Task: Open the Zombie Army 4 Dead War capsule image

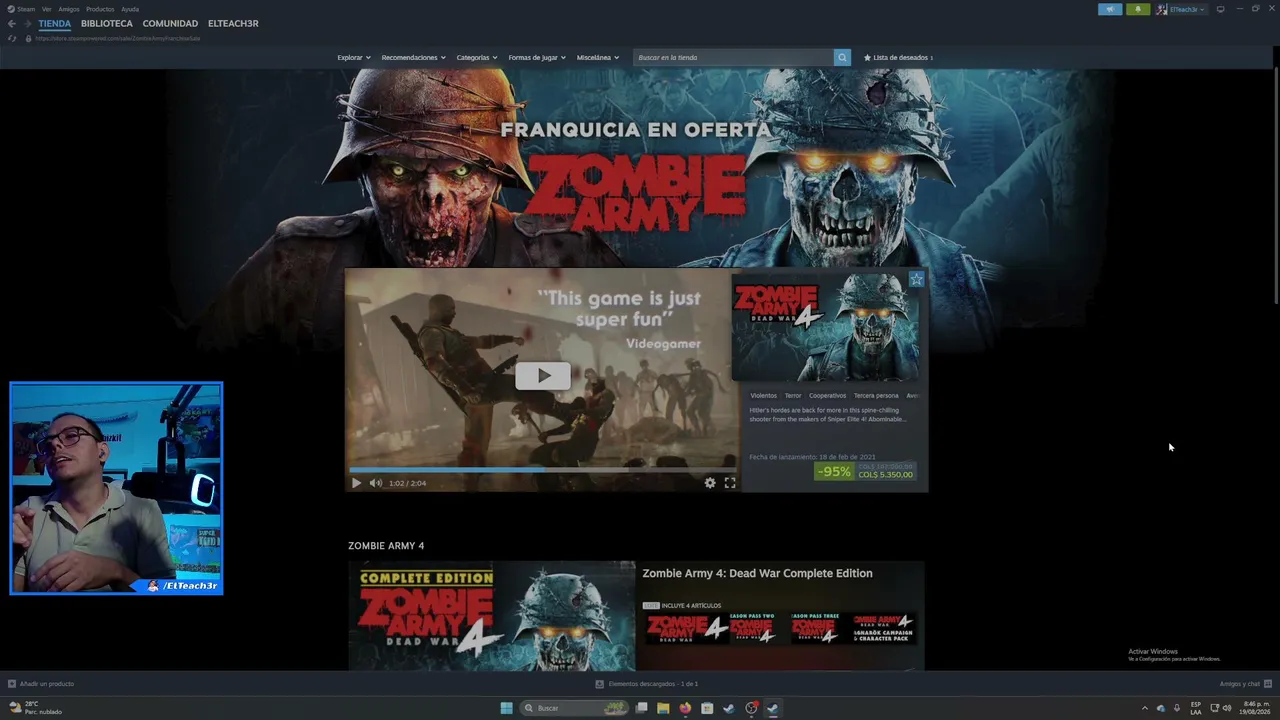Action: click(826, 327)
